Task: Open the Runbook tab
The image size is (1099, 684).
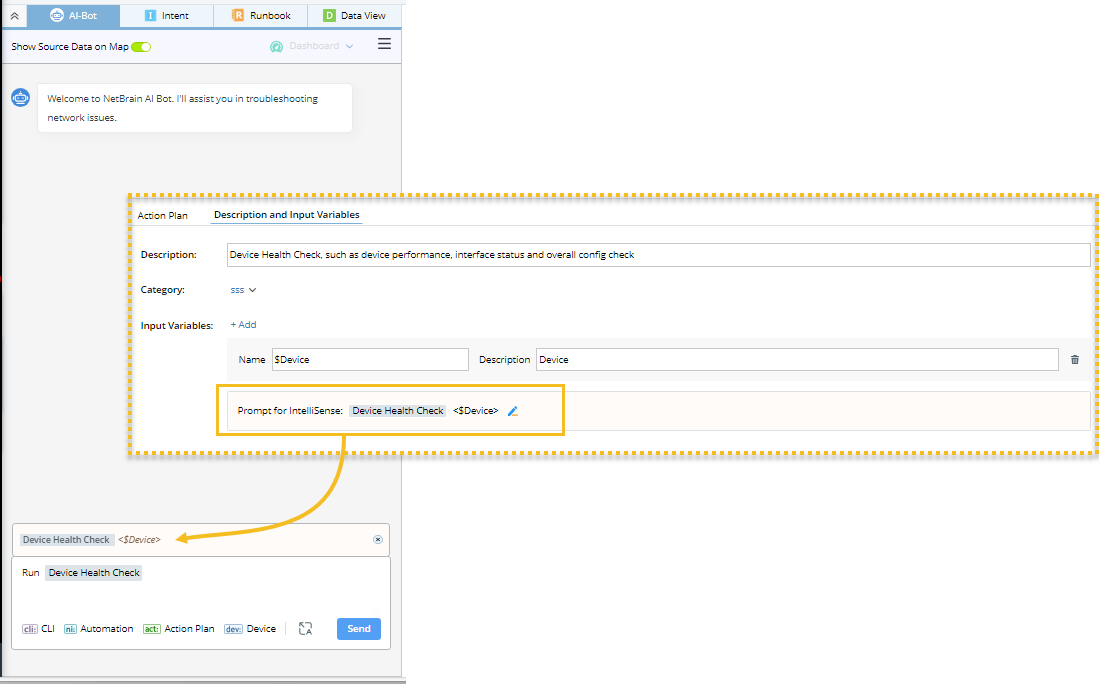Action: coord(261,15)
